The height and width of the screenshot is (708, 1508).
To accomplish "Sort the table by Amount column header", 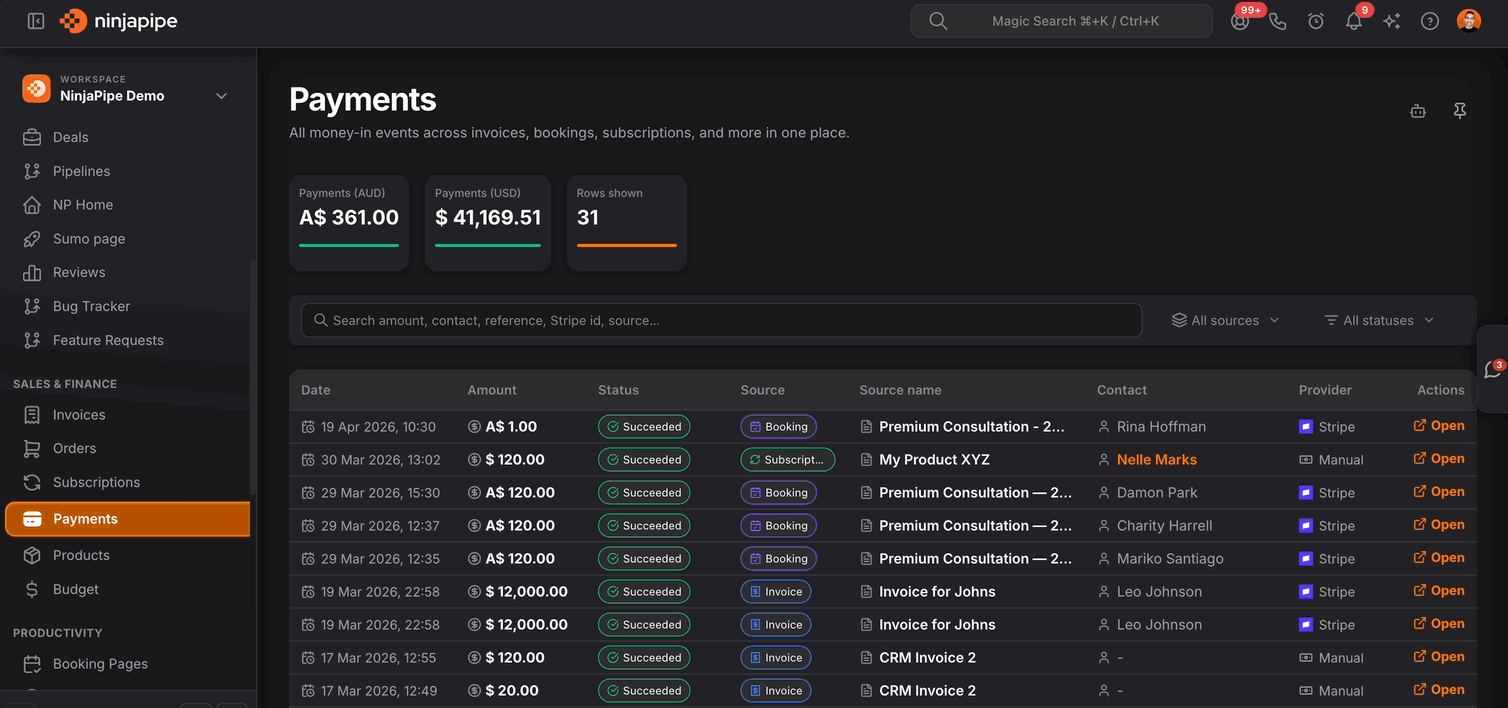I will point(492,390).
